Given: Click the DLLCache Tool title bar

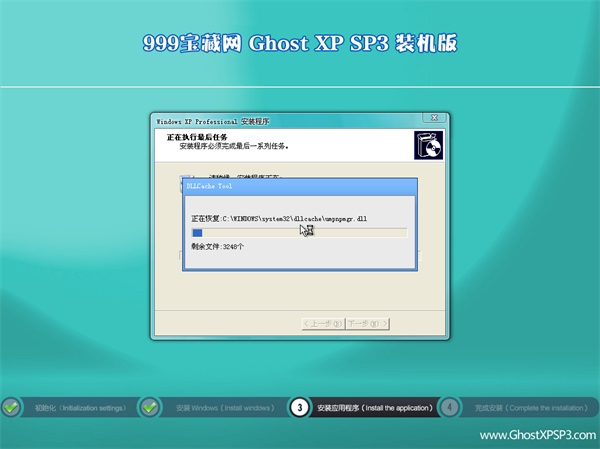Looking at the screenshot, I should pyautogui.click(x=299, y=186).
